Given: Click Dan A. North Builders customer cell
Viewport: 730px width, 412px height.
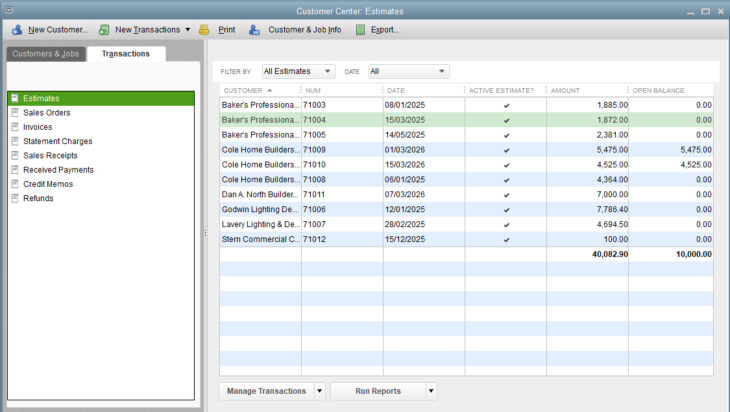Looking at the screenshot, I should click(x=260, y=195).
